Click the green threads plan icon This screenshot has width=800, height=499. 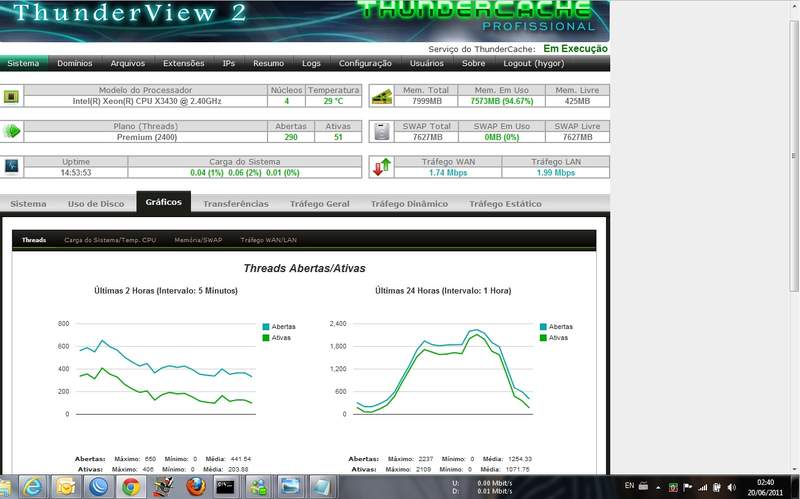[x=12, y=131]
